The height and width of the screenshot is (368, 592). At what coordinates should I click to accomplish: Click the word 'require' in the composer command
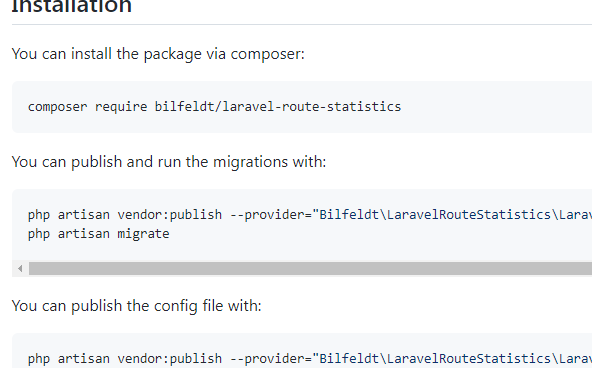pos(121,107)
